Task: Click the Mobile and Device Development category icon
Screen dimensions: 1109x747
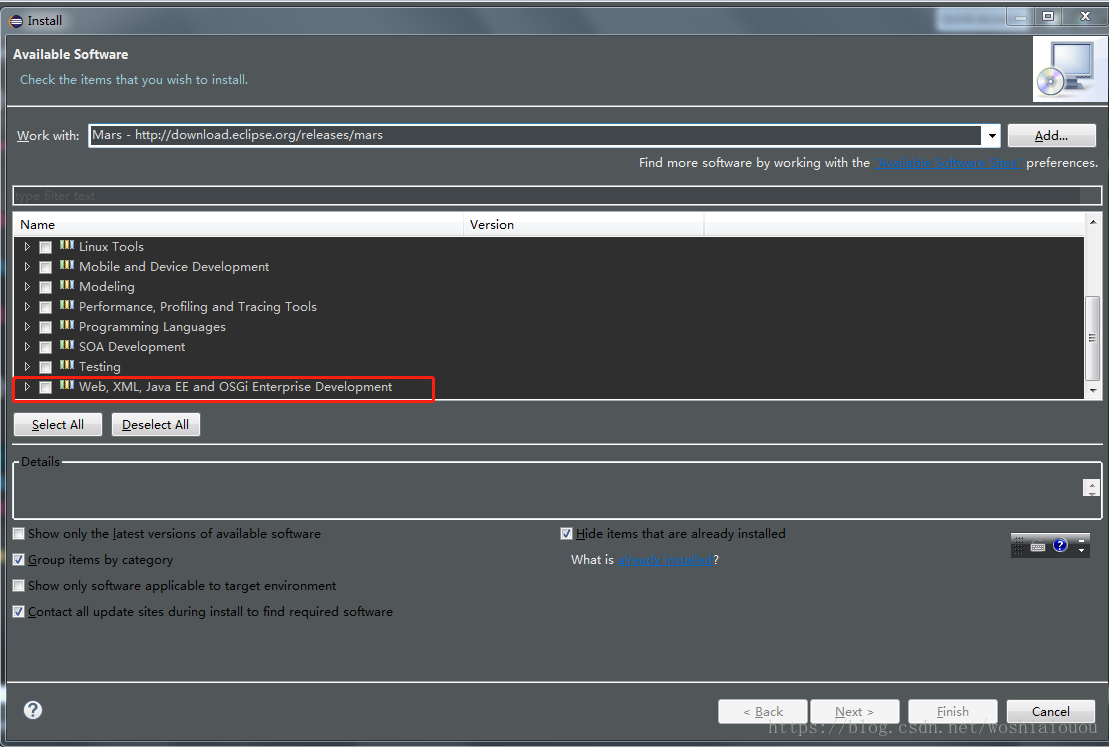Action: [x=67, y=265]
